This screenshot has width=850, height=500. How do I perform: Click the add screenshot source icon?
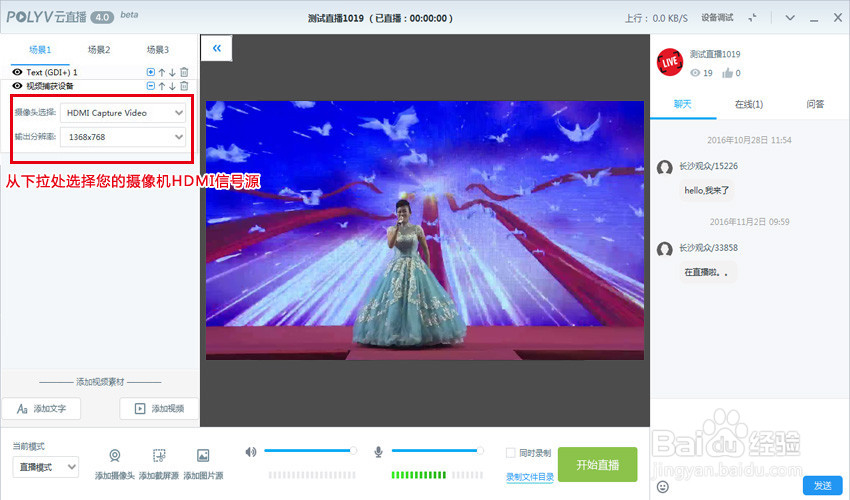pos(159,456)
